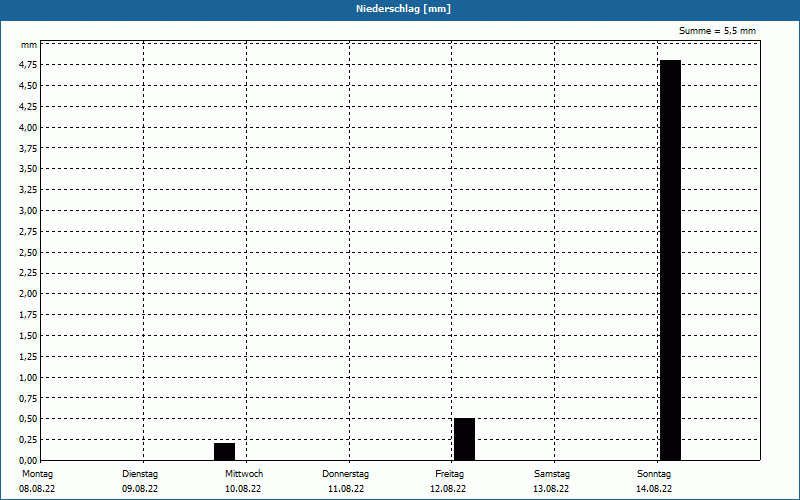Click the 4,75 axis value

pyautogui.click(x=29, y=65)
